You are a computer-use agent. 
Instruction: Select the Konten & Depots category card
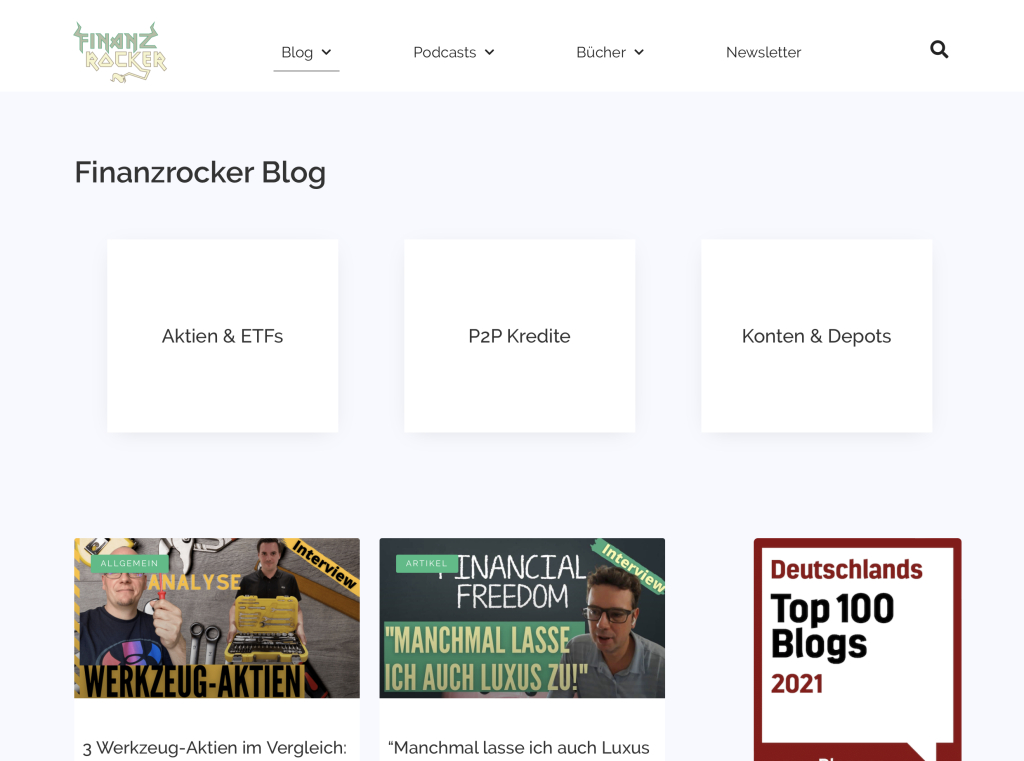pyautogui.click(x=816, y=336)
